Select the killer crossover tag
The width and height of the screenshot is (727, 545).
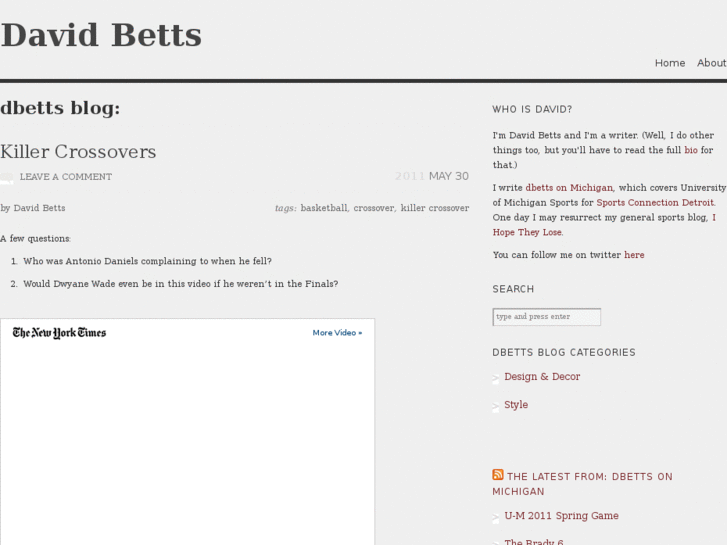point(434,208)
